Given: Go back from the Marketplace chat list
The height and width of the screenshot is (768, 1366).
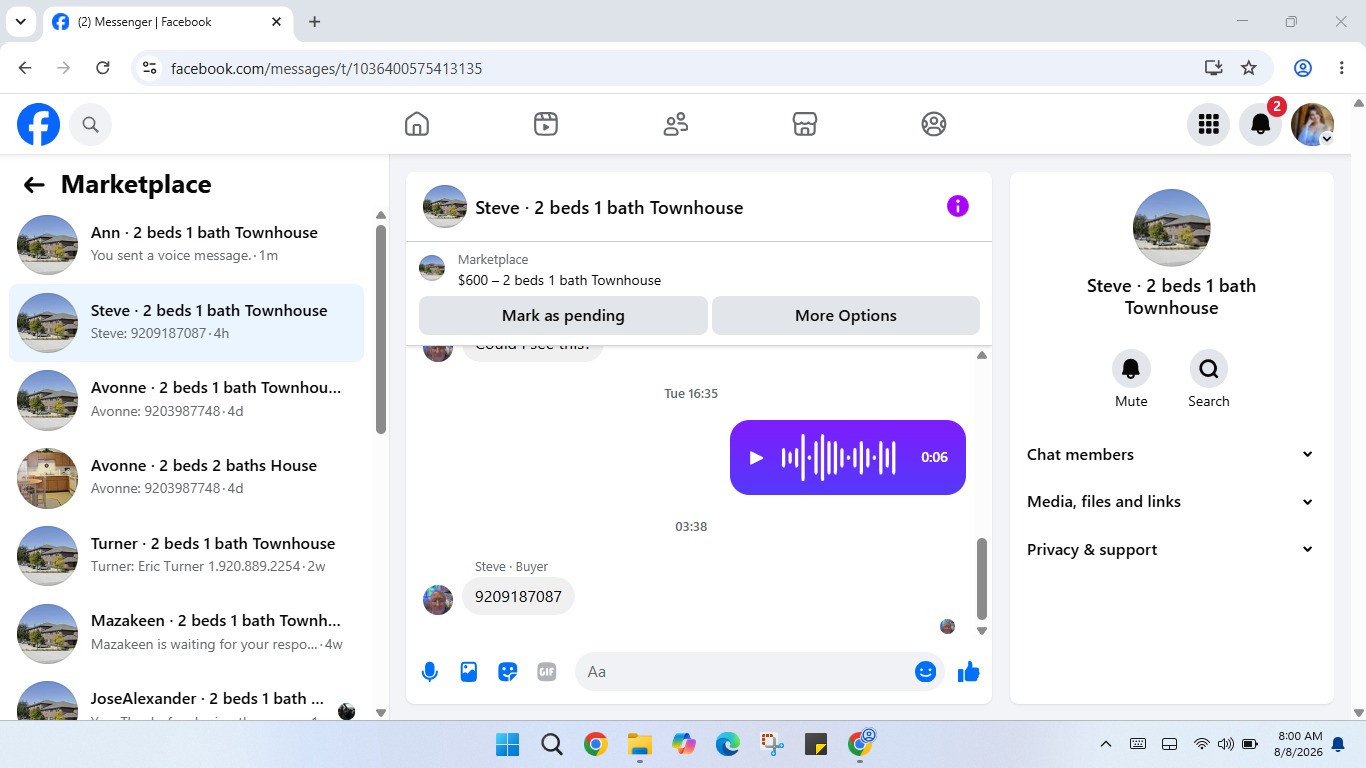Looking at the screenshot, I should (x=34, y=184).
